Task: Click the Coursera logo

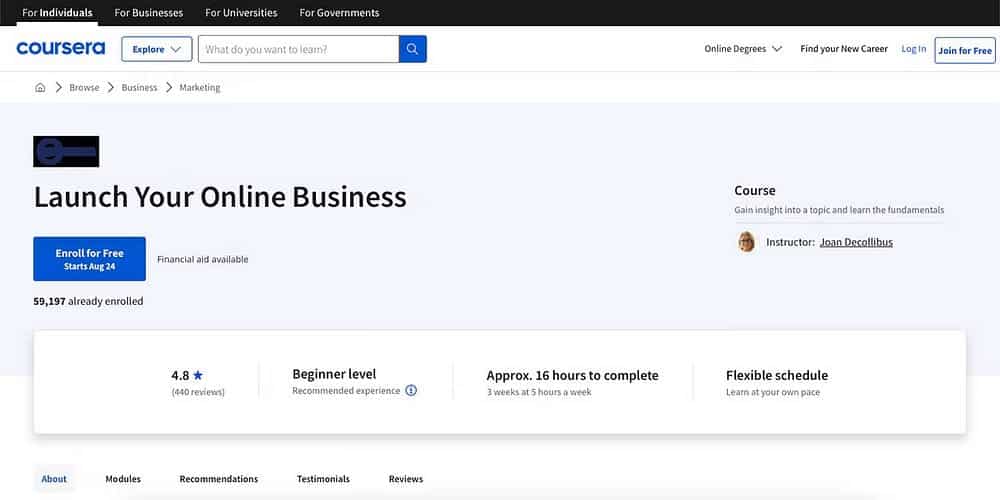Action: tap(61, 49)
